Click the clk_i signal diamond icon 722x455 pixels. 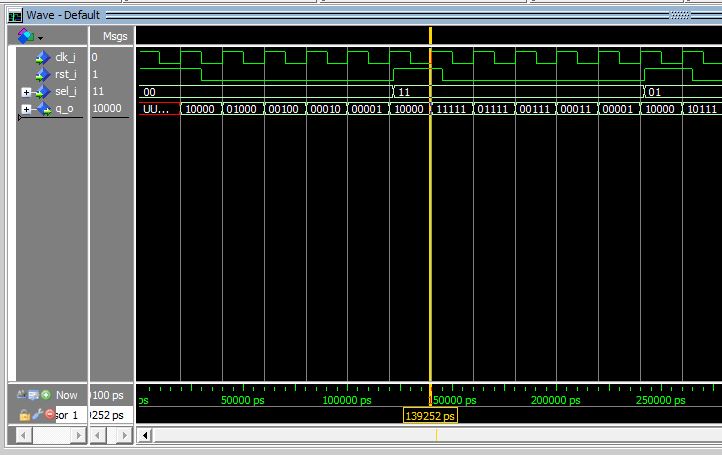click(x=42, y=57)
